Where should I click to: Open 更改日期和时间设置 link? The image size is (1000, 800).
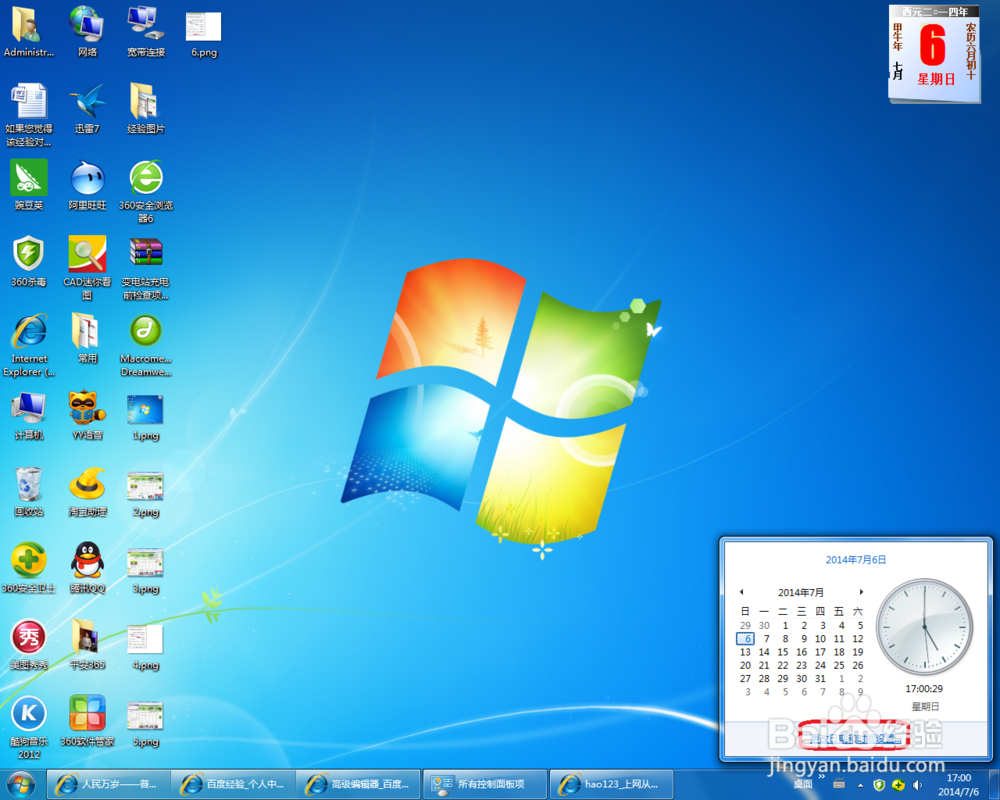tap(856, 739)
